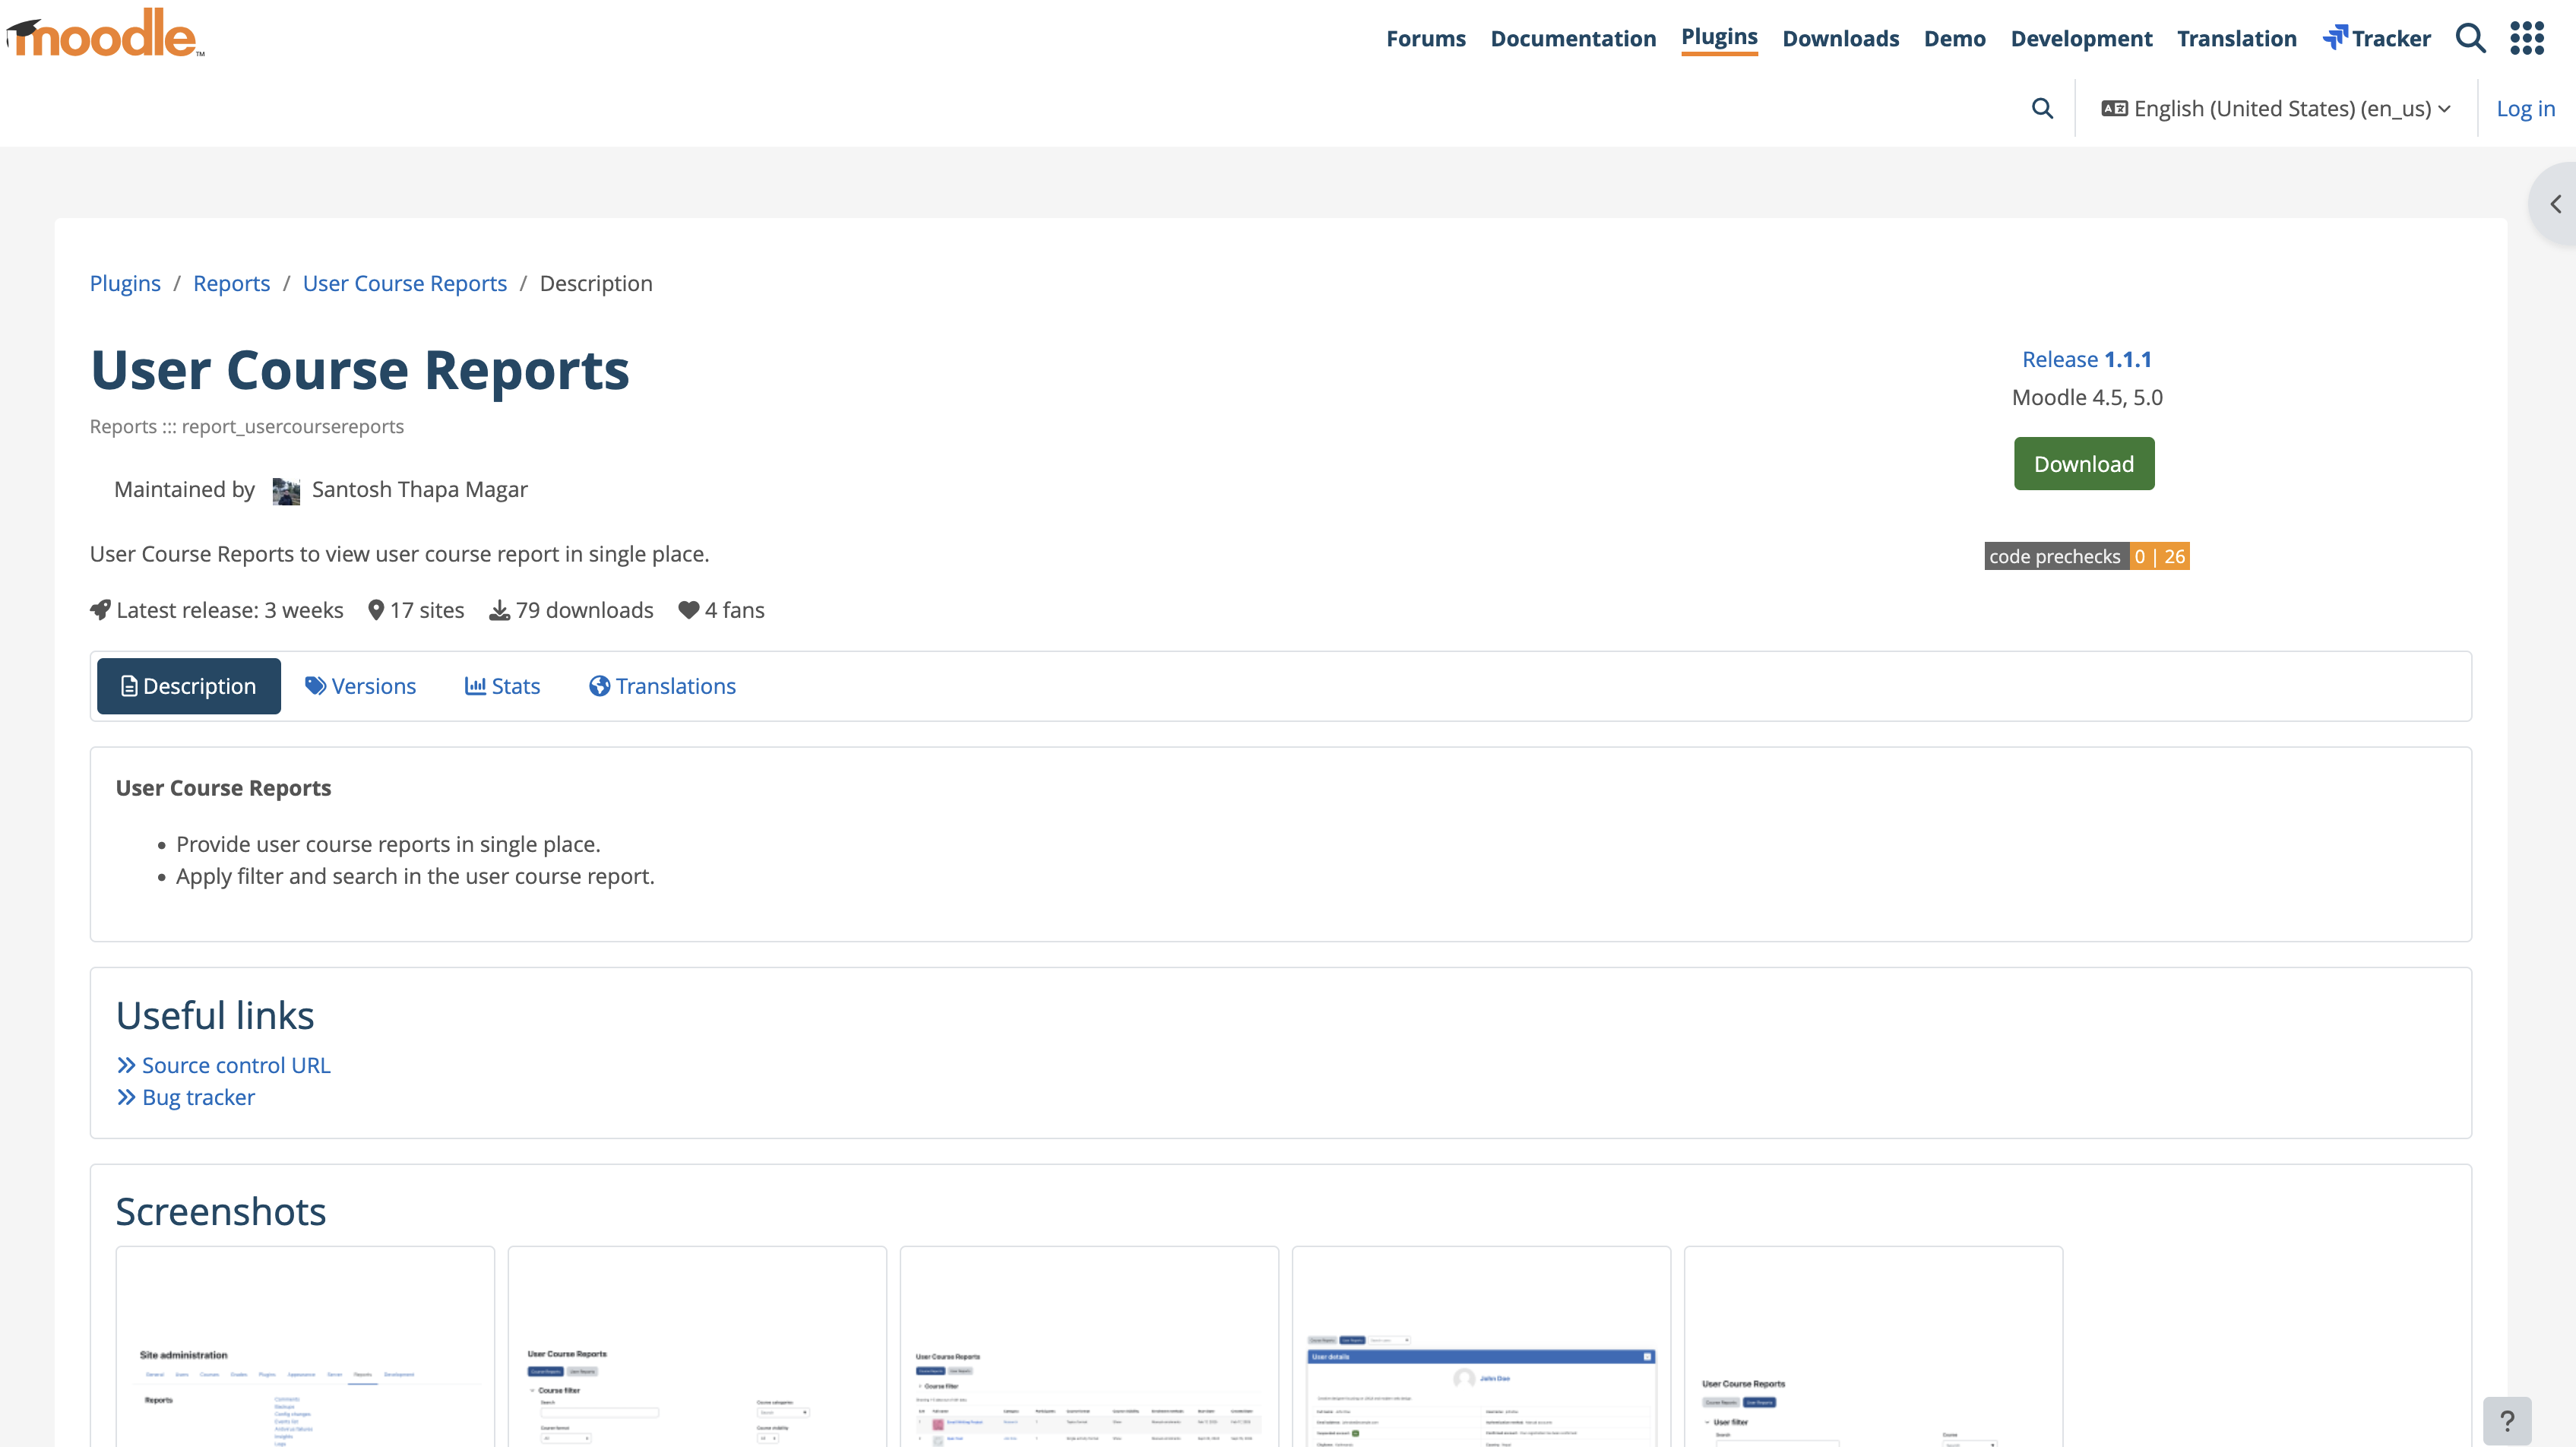Open the nine-dot apps grid menu
The image size is (2576, 1447).
pos(2526,38)
